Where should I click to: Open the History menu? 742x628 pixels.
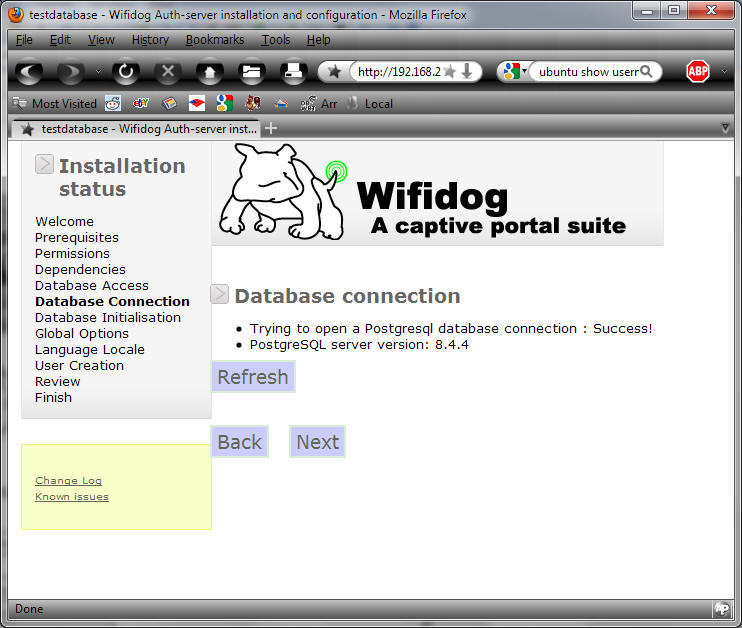coord(150,40)
